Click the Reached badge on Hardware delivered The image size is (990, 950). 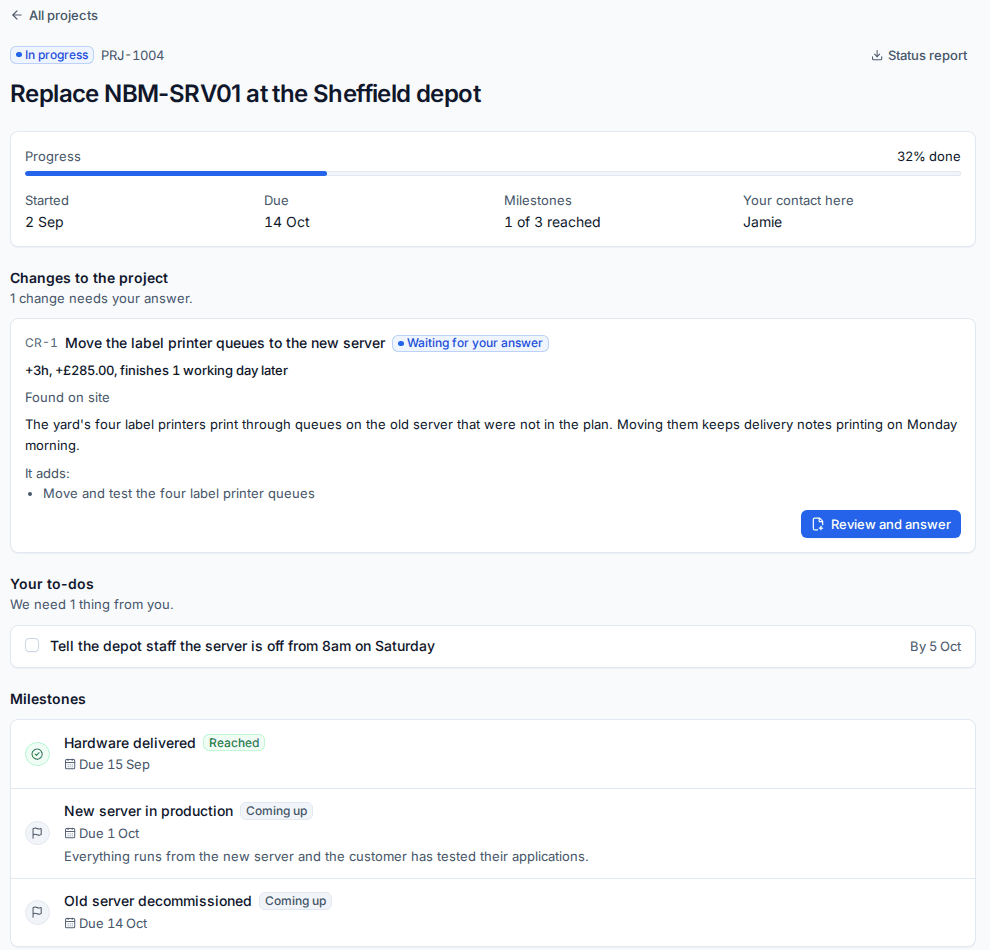pos(234,743)
